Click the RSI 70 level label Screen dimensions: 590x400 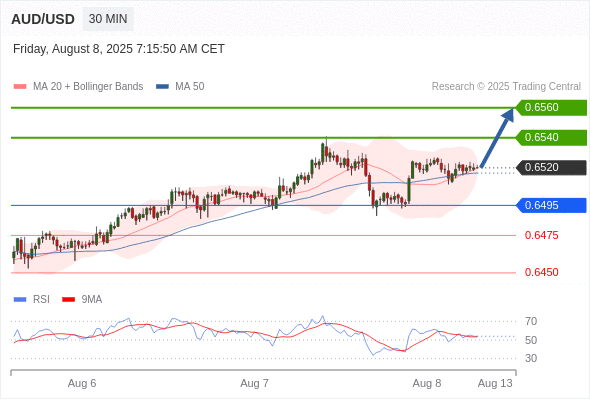pos(531,321)
